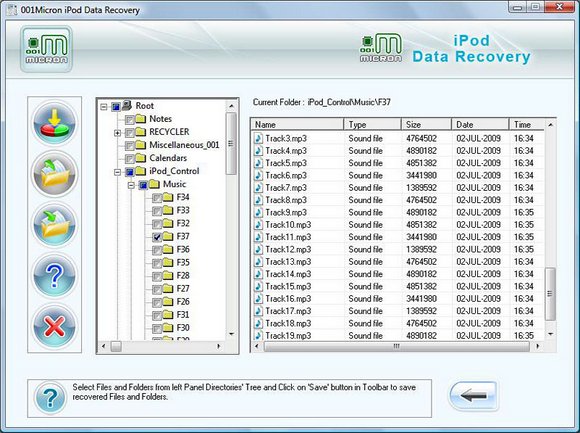Expand the RECYCLER tree node
This screenshot has height=433, width=580.
click(117, 133)
